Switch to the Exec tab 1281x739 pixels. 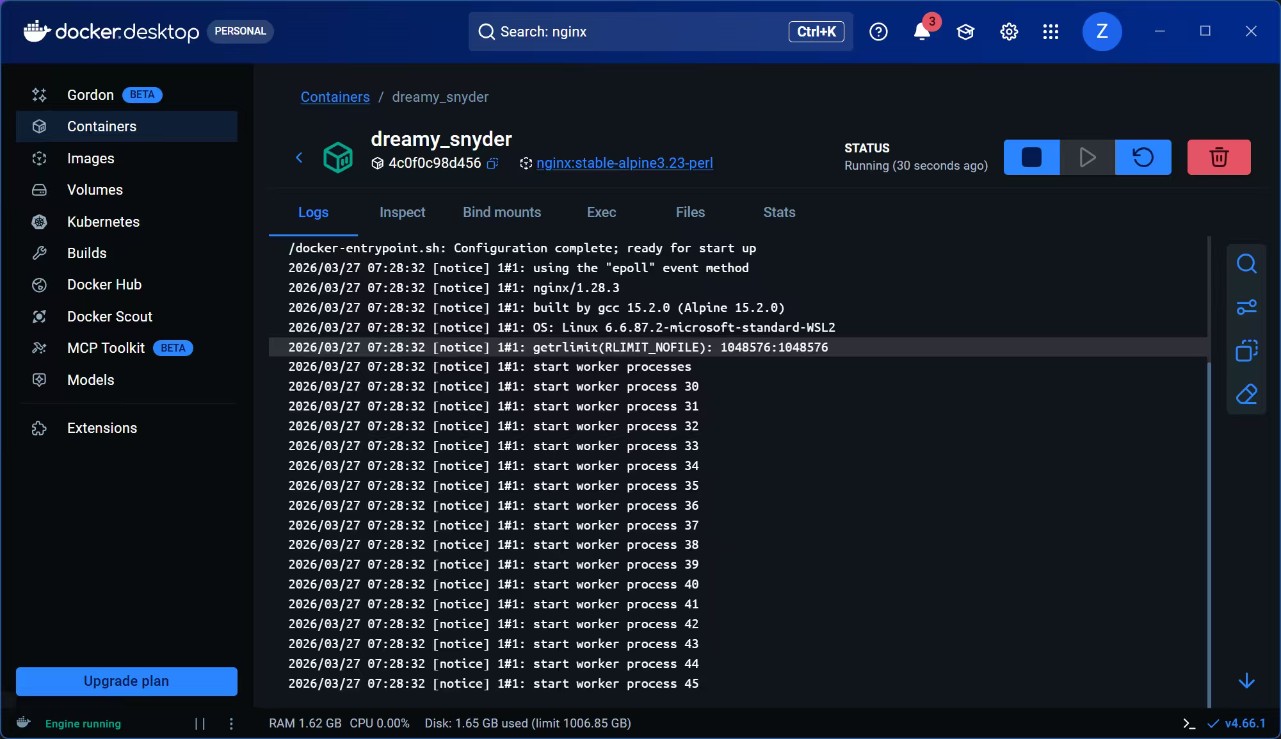tap(602, 213)
